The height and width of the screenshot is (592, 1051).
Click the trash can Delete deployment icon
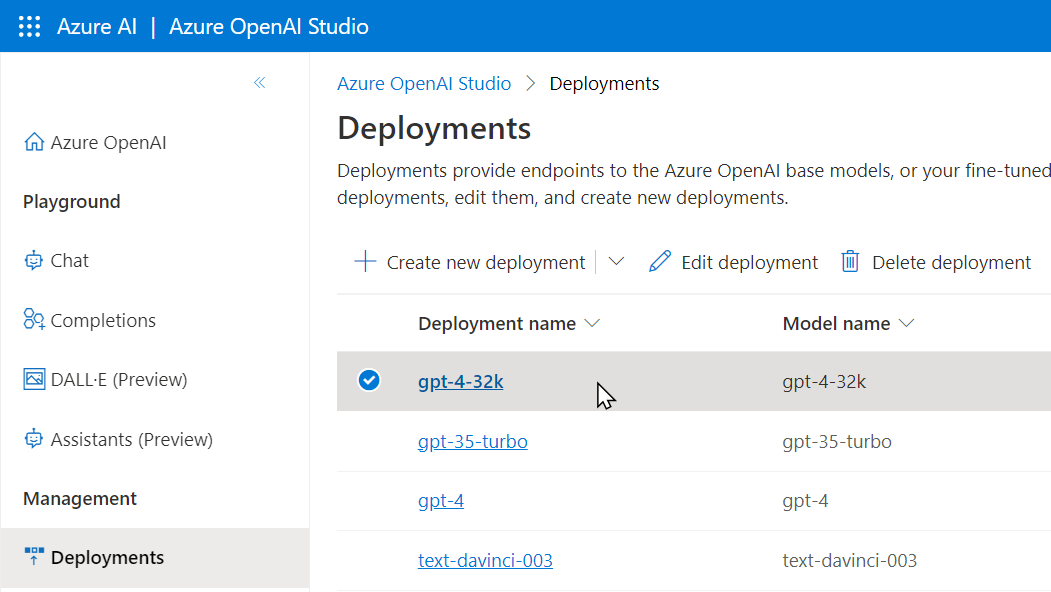pos(850,261)
